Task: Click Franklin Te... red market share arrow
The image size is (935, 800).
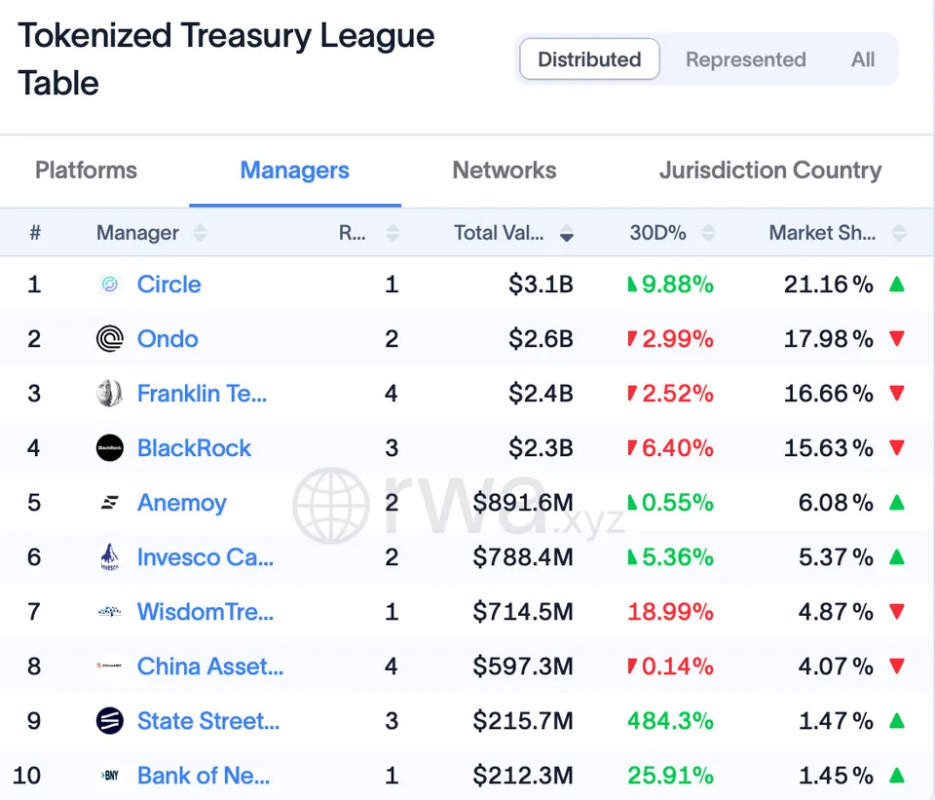Action: tap(897, 393)
